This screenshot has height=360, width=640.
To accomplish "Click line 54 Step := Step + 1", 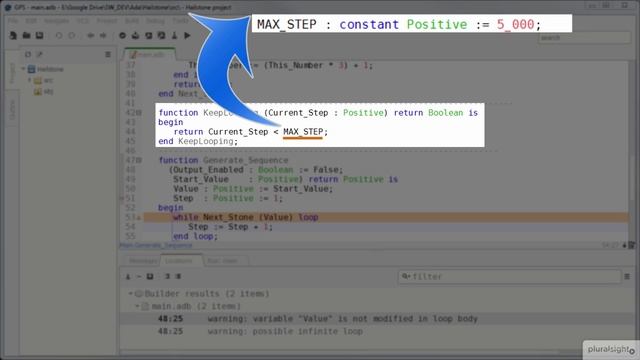I will (386, 227).
